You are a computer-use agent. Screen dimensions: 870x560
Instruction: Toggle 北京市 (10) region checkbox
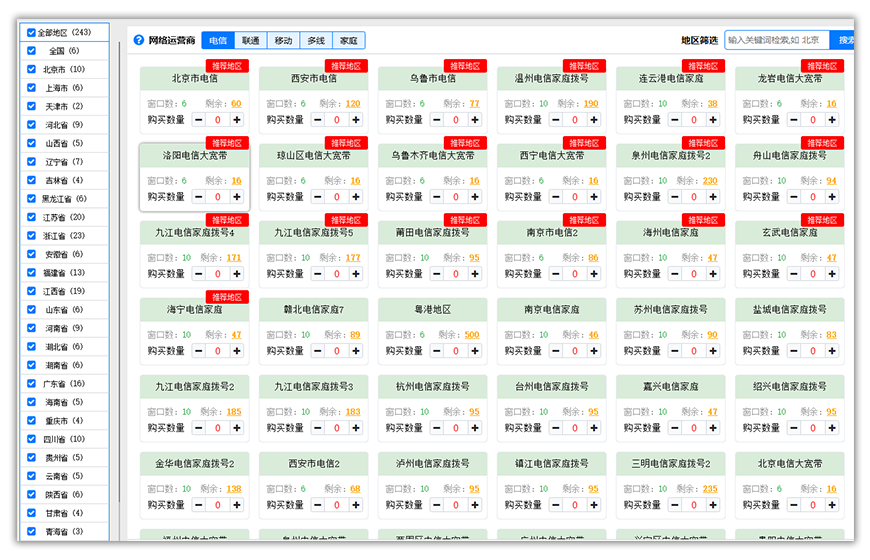(32, 69)
